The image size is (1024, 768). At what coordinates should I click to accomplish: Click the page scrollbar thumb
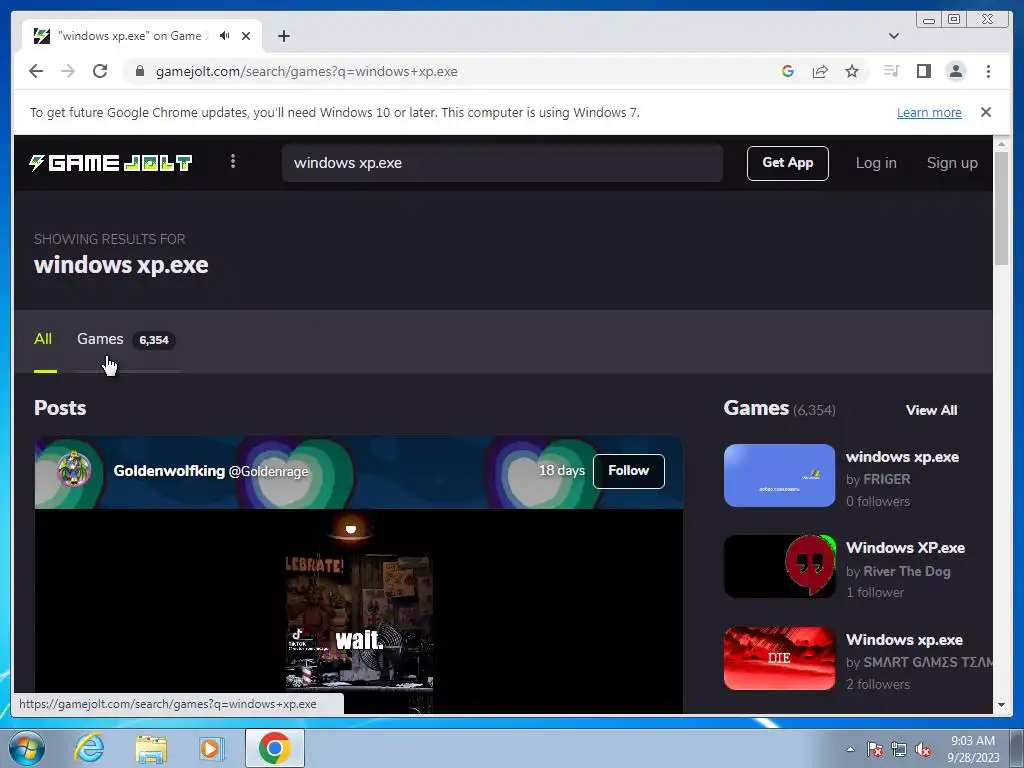pos(1001,208)
